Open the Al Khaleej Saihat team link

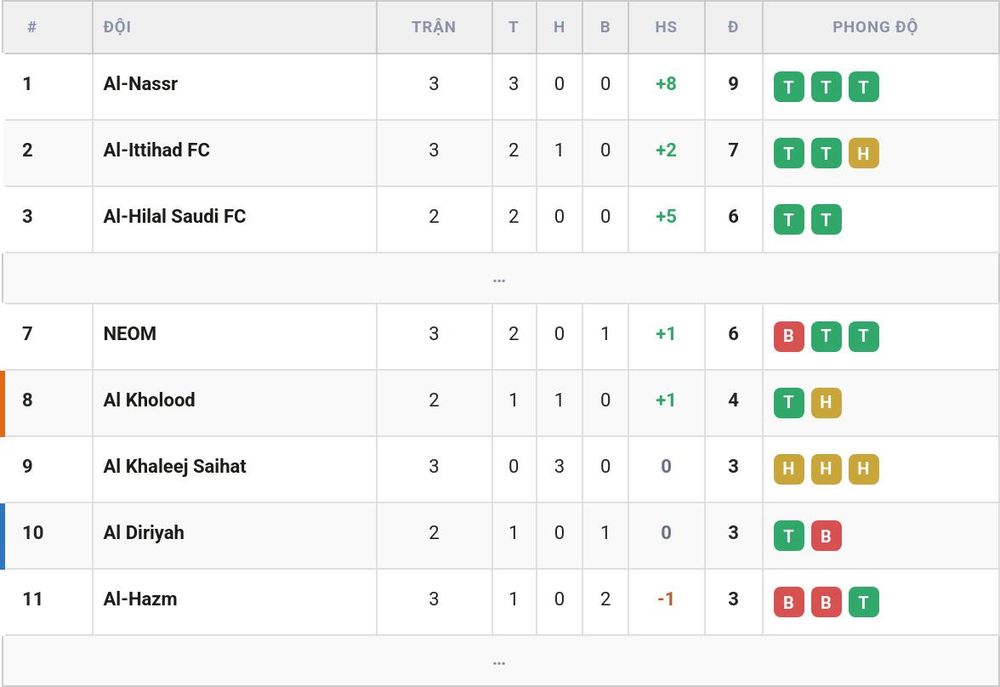coord(175,466)
